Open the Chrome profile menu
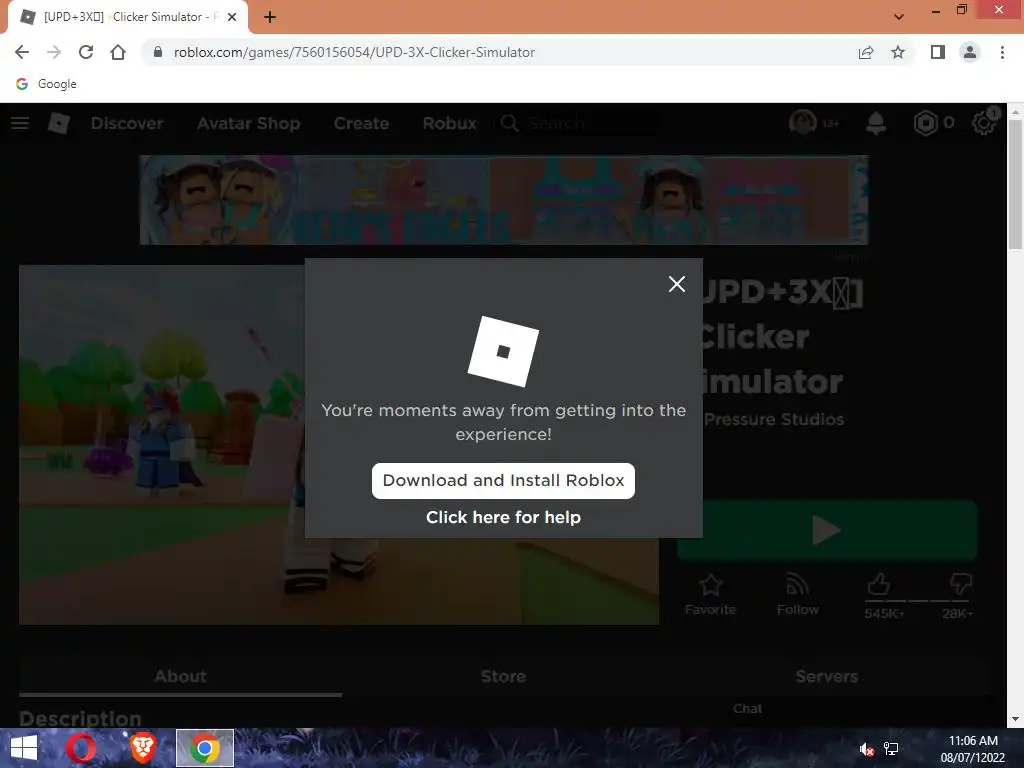Screen dimensions: 1024x768 click(970, 52)
